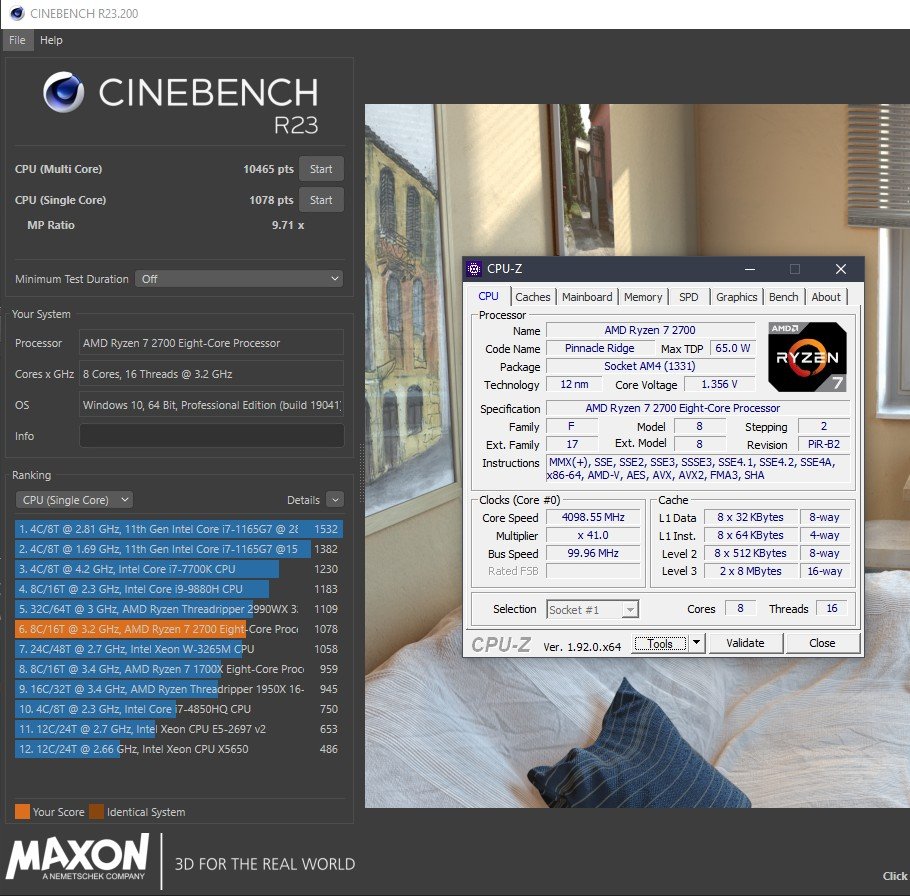
Task: Switch to the Bench tab in CPU-Z
Action: [x=783, y=297]
